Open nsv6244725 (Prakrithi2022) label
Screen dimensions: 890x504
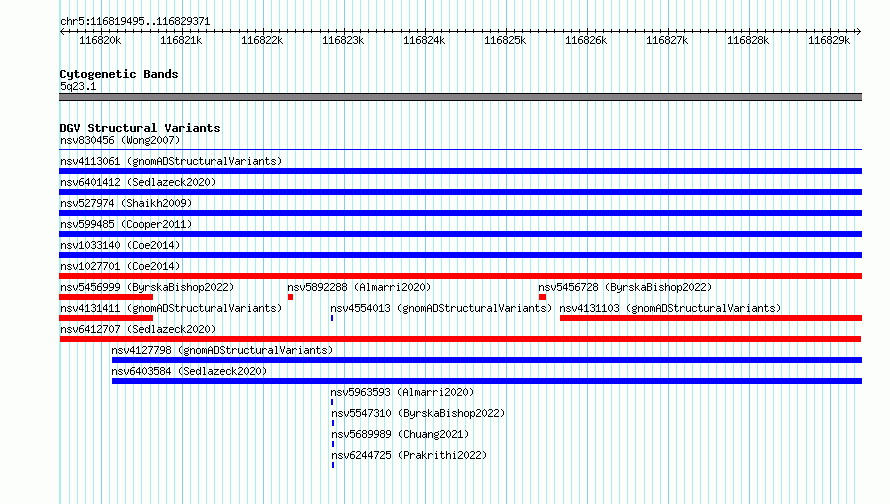pos(409,455)
